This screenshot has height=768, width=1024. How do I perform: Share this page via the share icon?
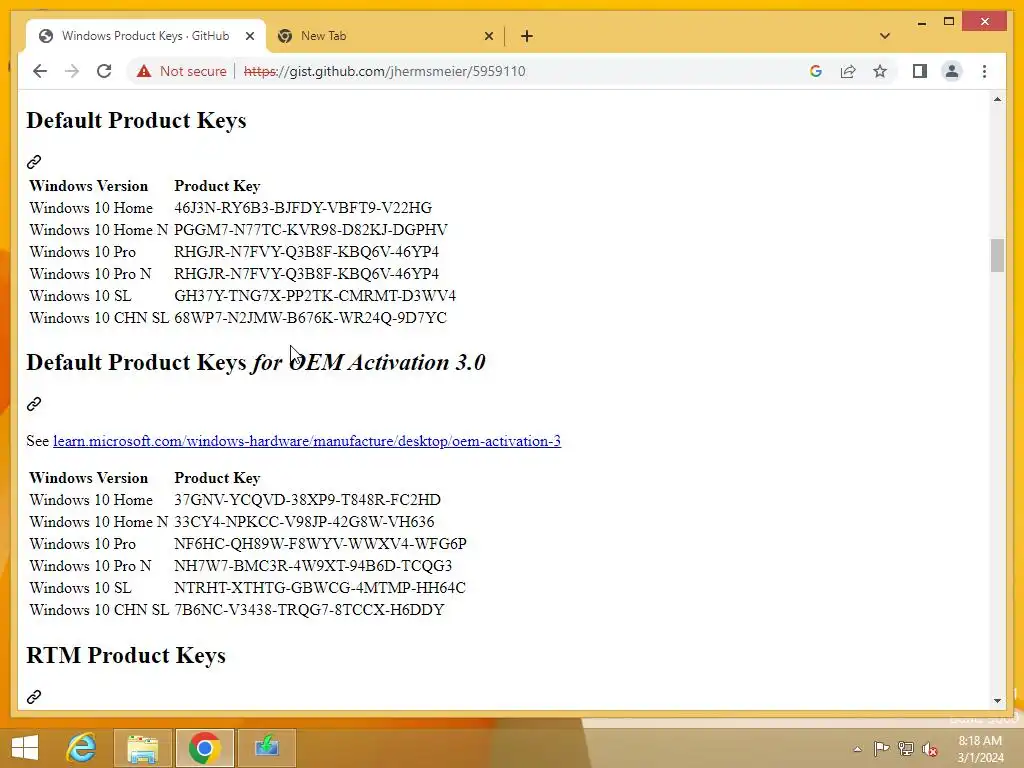848,71
